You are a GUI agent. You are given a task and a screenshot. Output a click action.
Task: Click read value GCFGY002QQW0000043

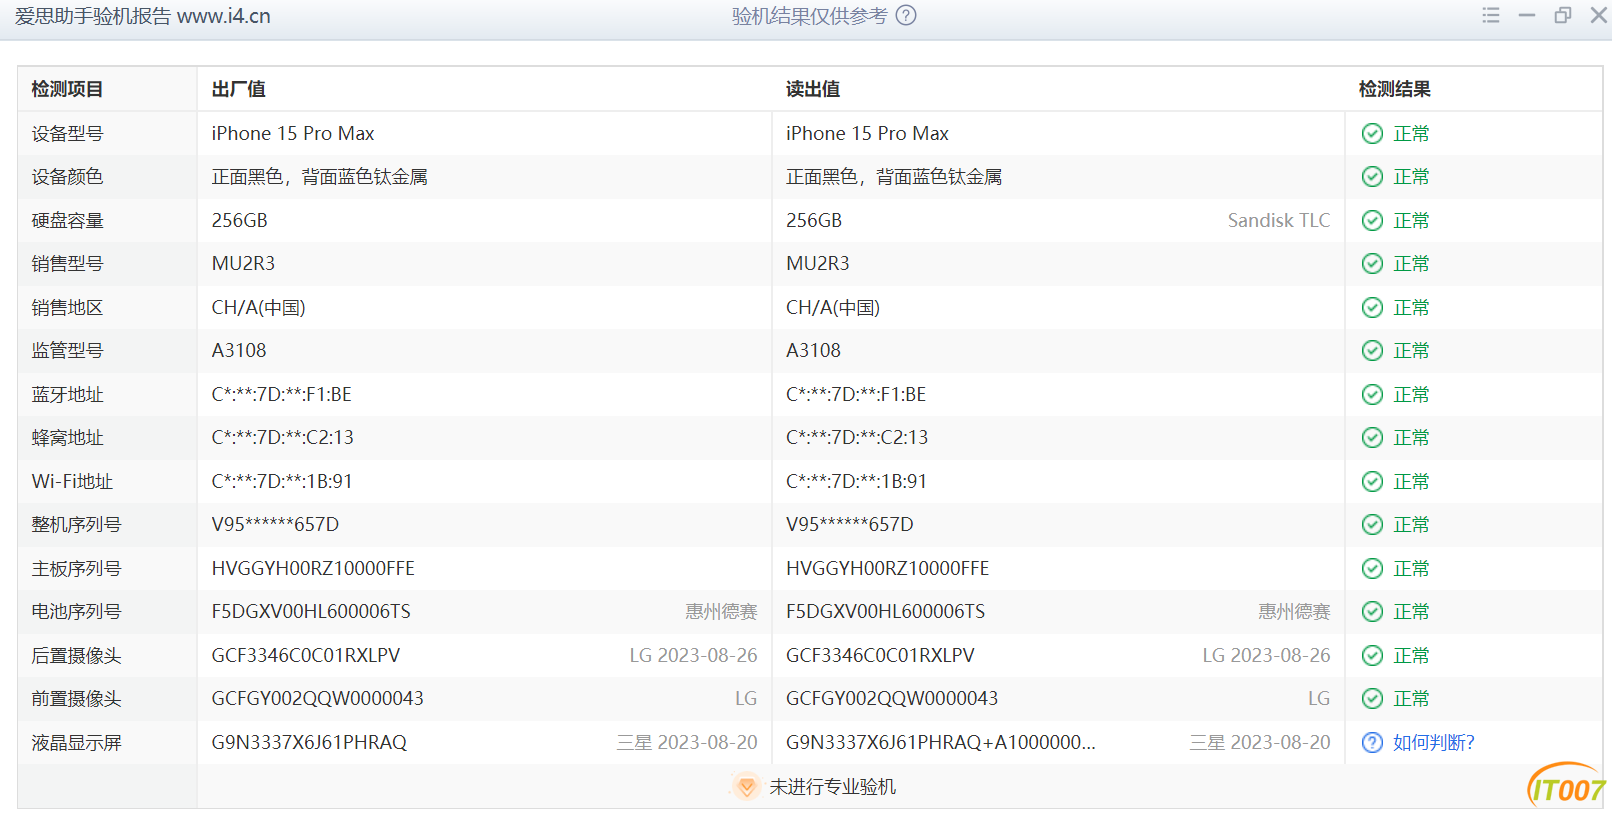coord(892,699)
